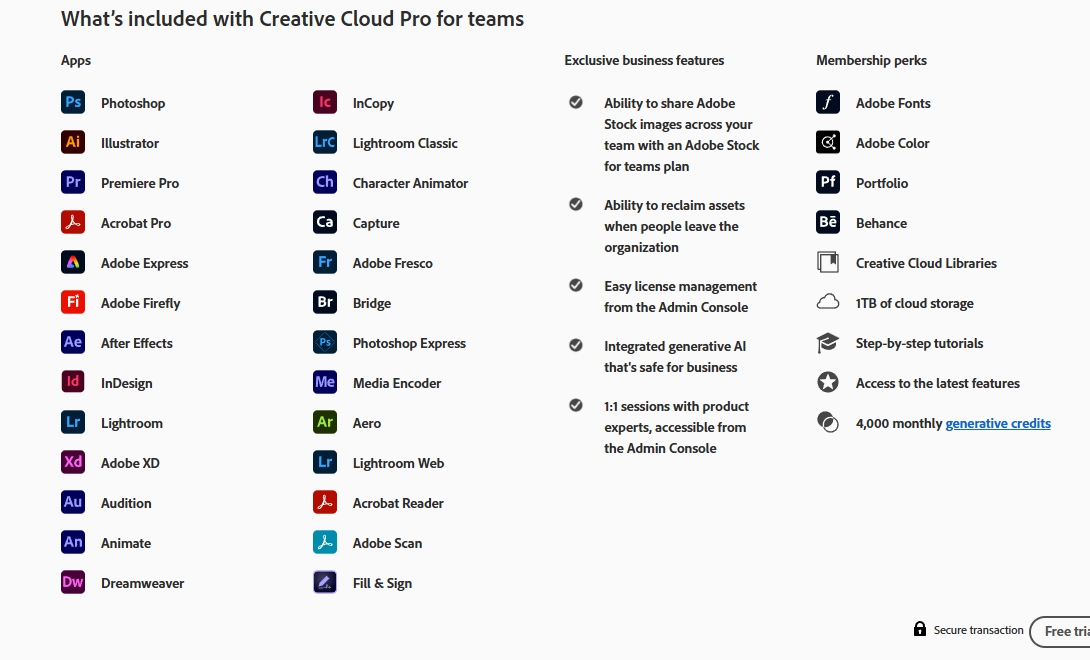1090x660 pixels.
Task: Click the Adobe XD icon
Action: pos(73,462)
